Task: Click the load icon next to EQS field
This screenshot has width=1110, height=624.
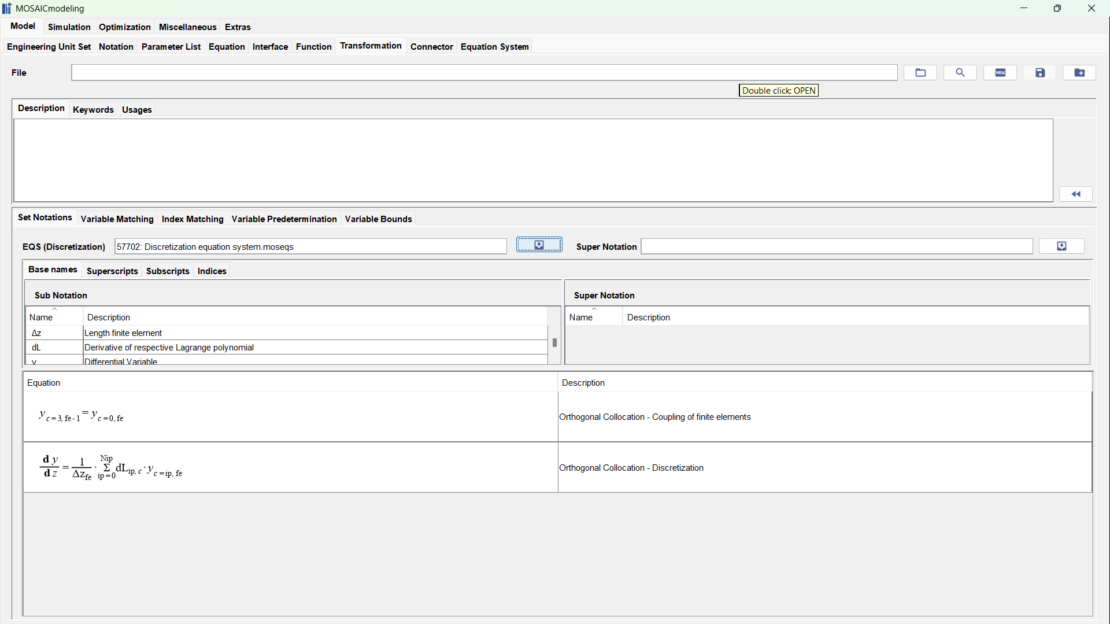Action: [x=539, y=245]
